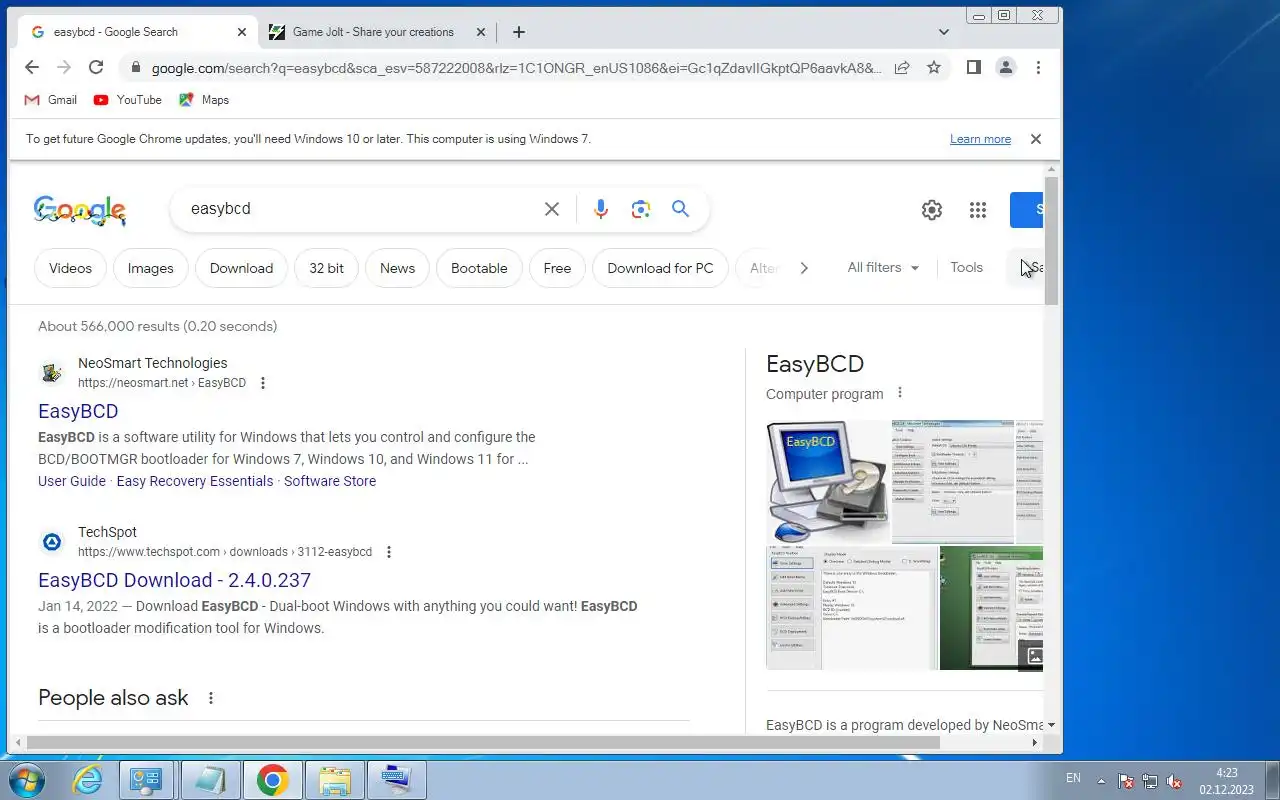
Task: Open the EasyBCD NeoSmart result
Action: [78, 411]
